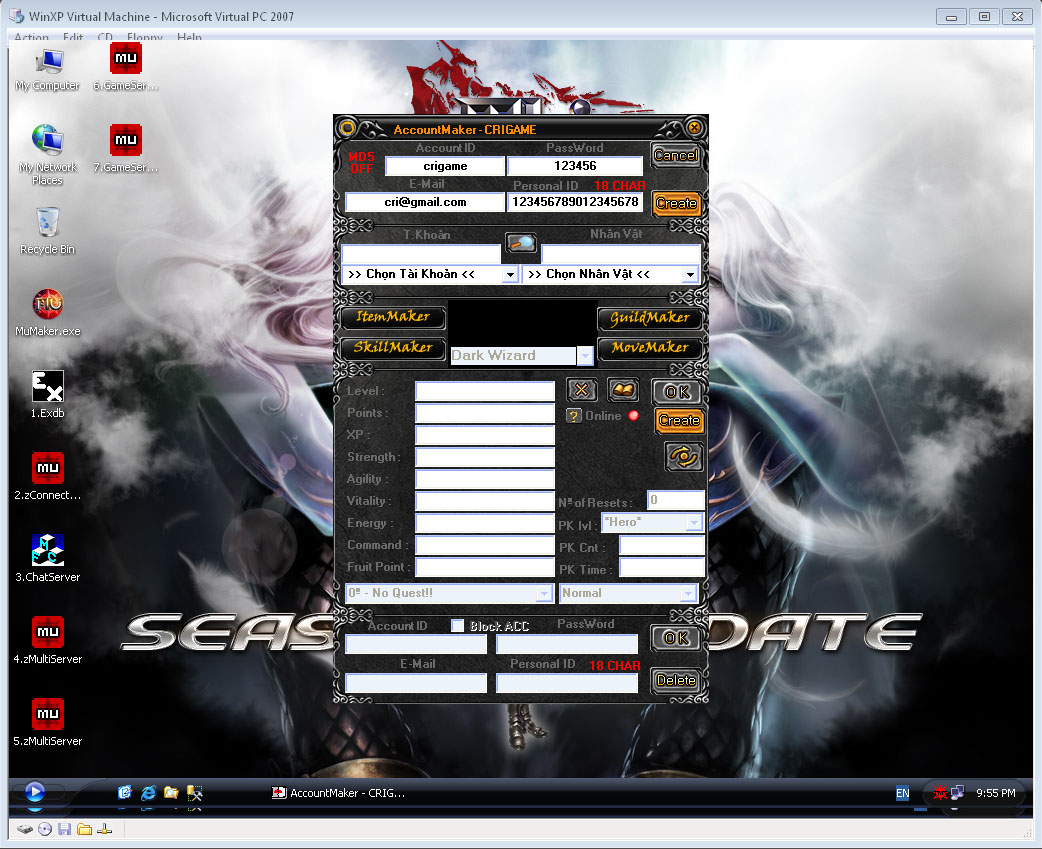The height and width of the screenshot is (849, 1042).
Task: Click the X clear icon beside Level
Action: pos(581,390)
